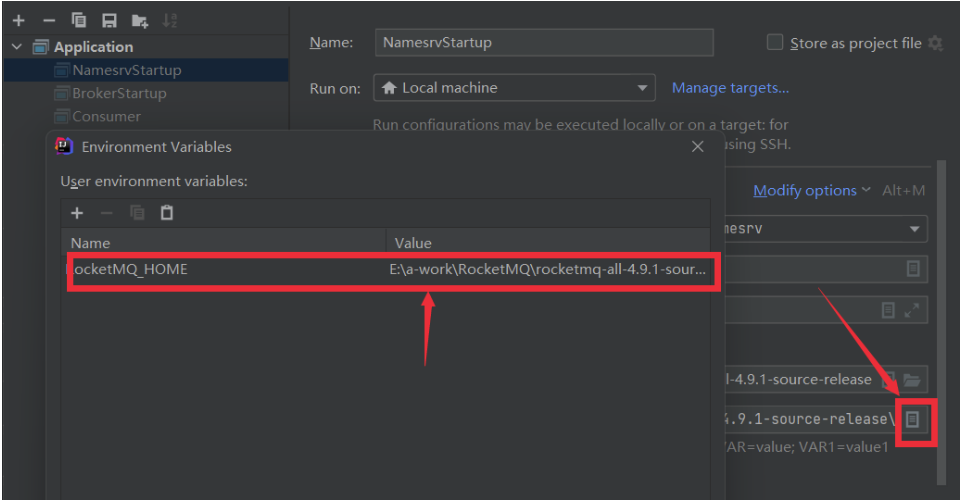Screen dimensions: 962x501
Task: Open the Manage targets link
Action: pyautogui.click(x=730, y=88)
